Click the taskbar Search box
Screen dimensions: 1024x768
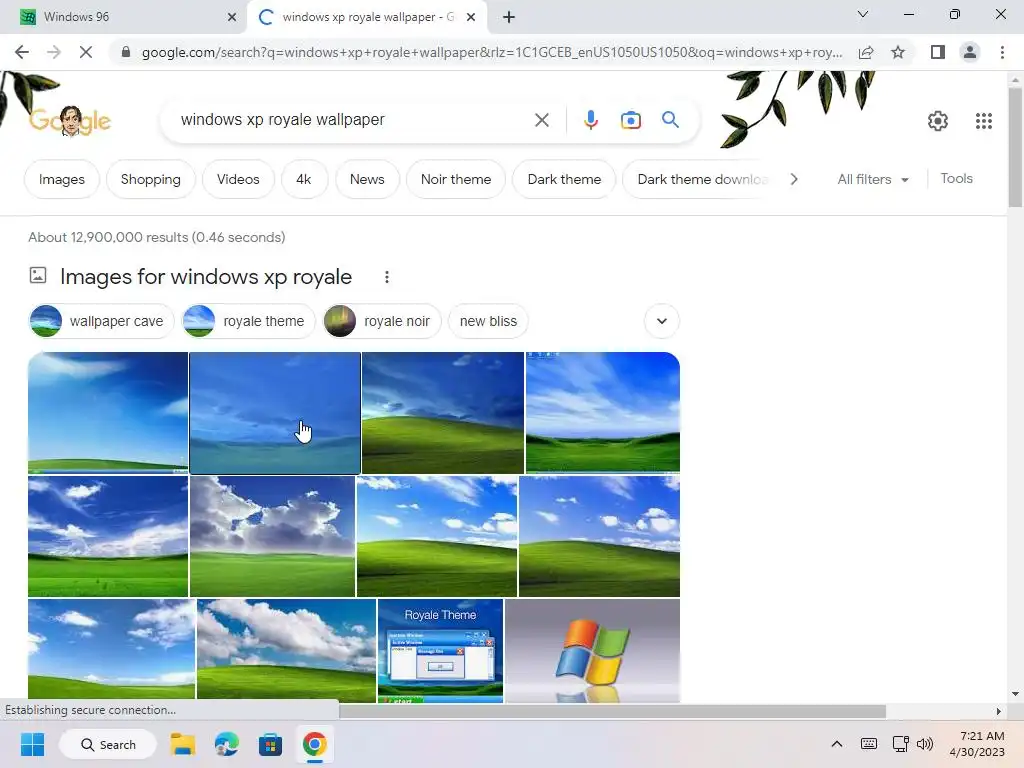click(x=108, y=744)
